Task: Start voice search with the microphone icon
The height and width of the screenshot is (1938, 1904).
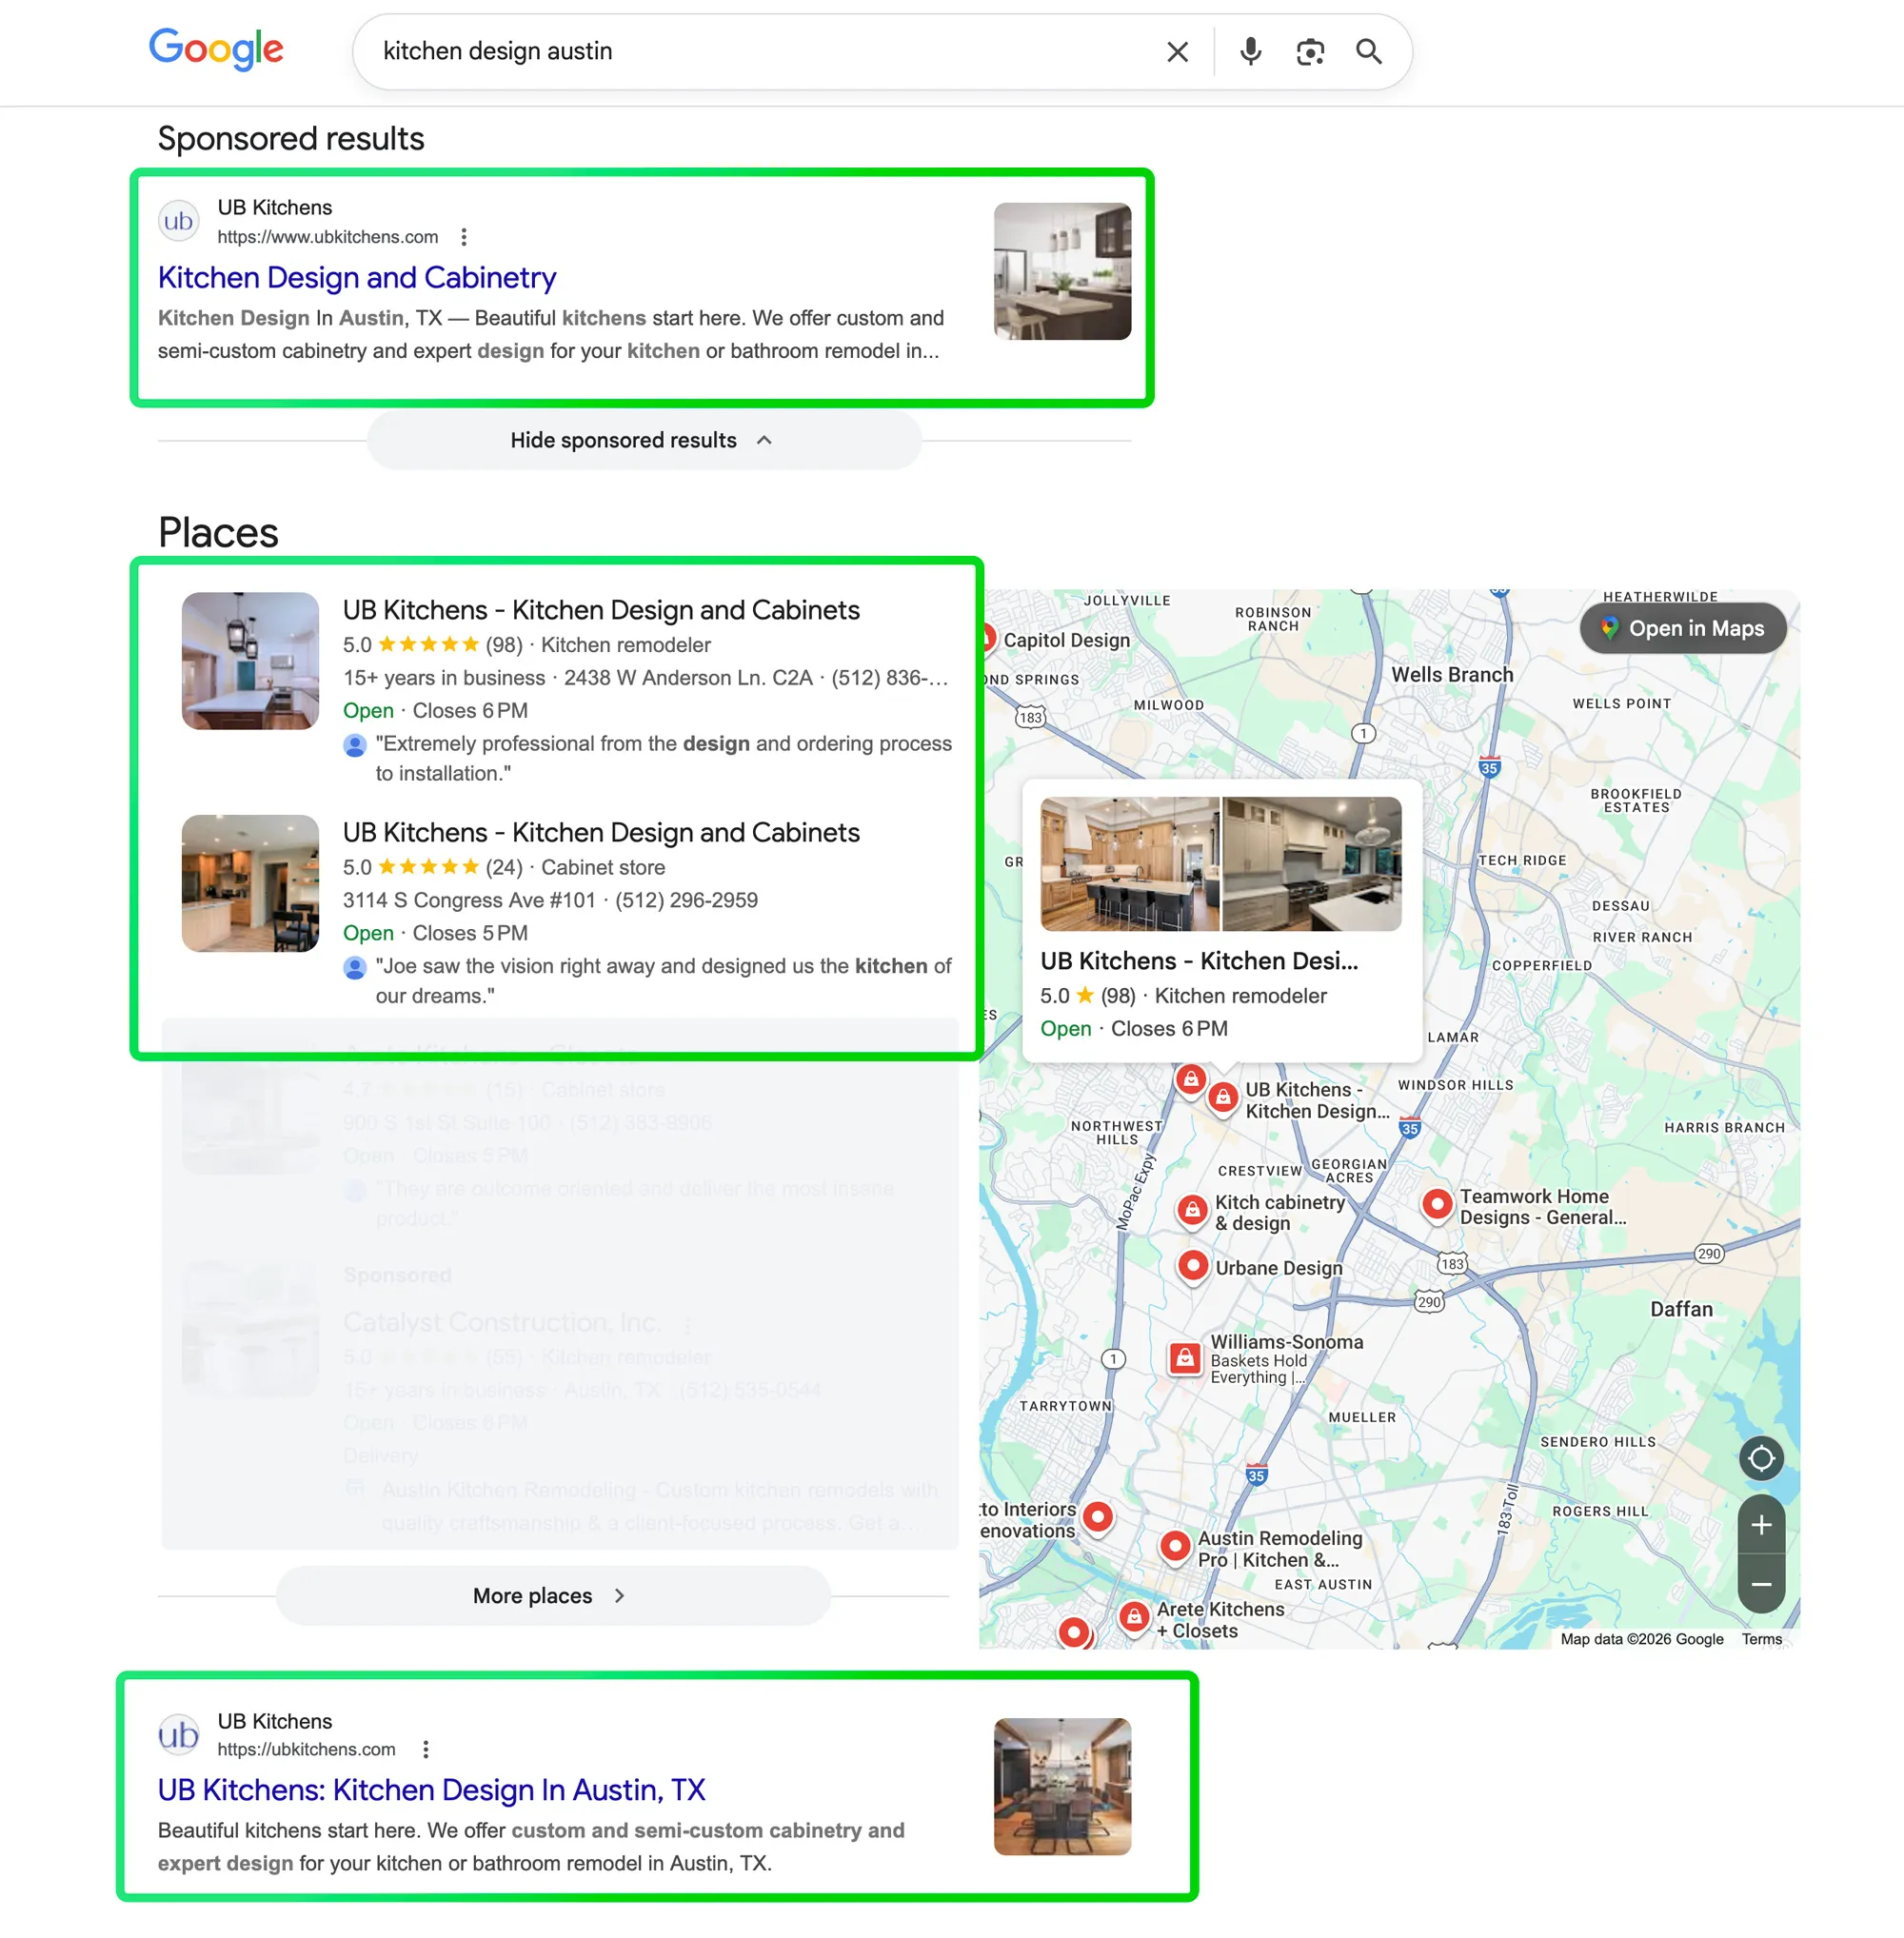Action: point(1250,52)
